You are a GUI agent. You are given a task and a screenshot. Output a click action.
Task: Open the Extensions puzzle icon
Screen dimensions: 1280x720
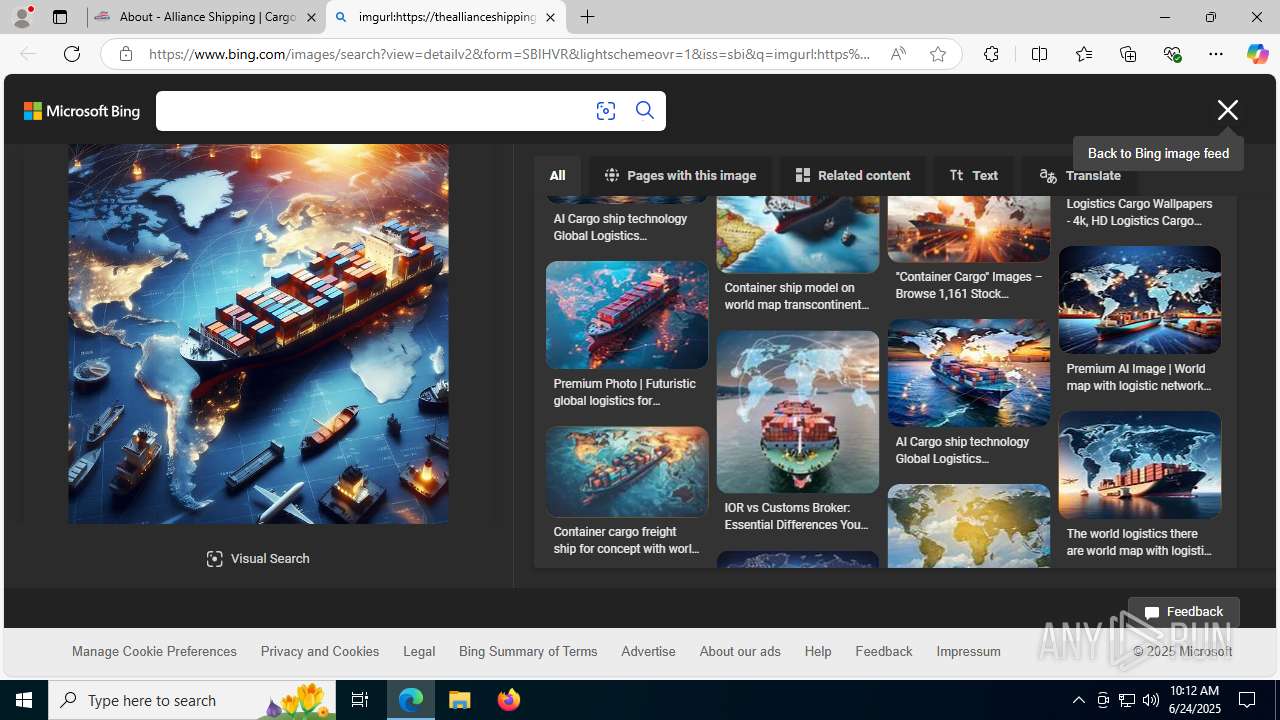[x=991, y=54]
